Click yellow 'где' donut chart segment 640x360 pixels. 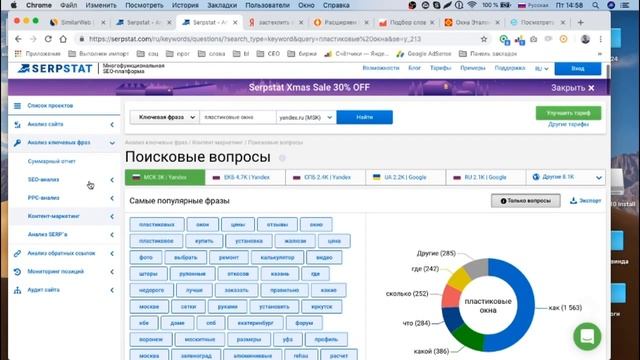point(460,279)
